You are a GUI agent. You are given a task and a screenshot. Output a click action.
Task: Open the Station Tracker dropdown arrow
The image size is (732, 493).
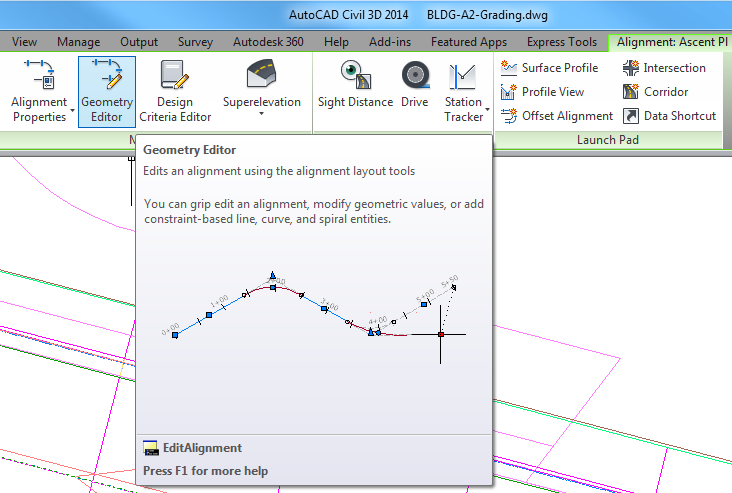pos(487,110)
